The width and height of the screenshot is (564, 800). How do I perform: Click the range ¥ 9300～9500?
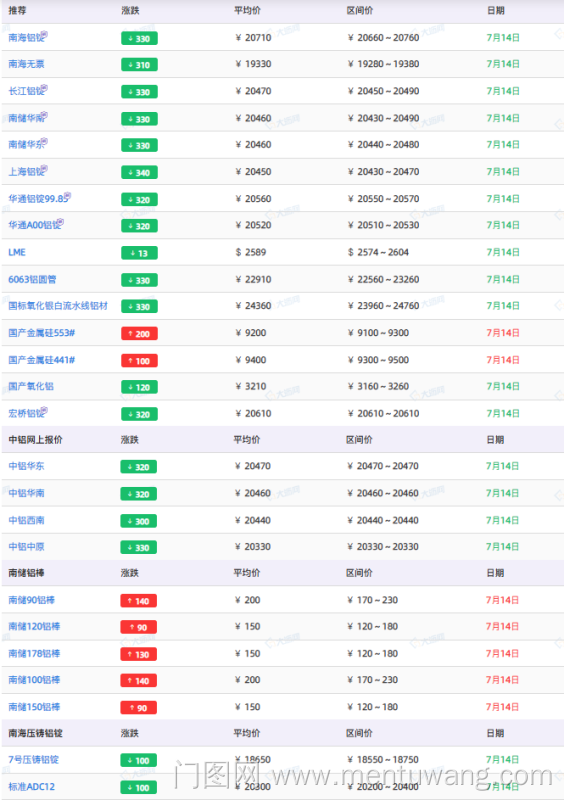378,360
